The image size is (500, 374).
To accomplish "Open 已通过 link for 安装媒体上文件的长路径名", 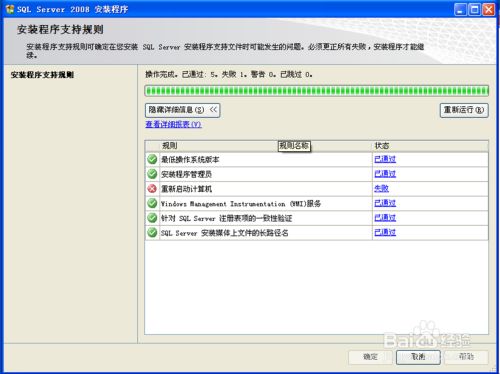I will pyautogui.click(x=385, y=232).
